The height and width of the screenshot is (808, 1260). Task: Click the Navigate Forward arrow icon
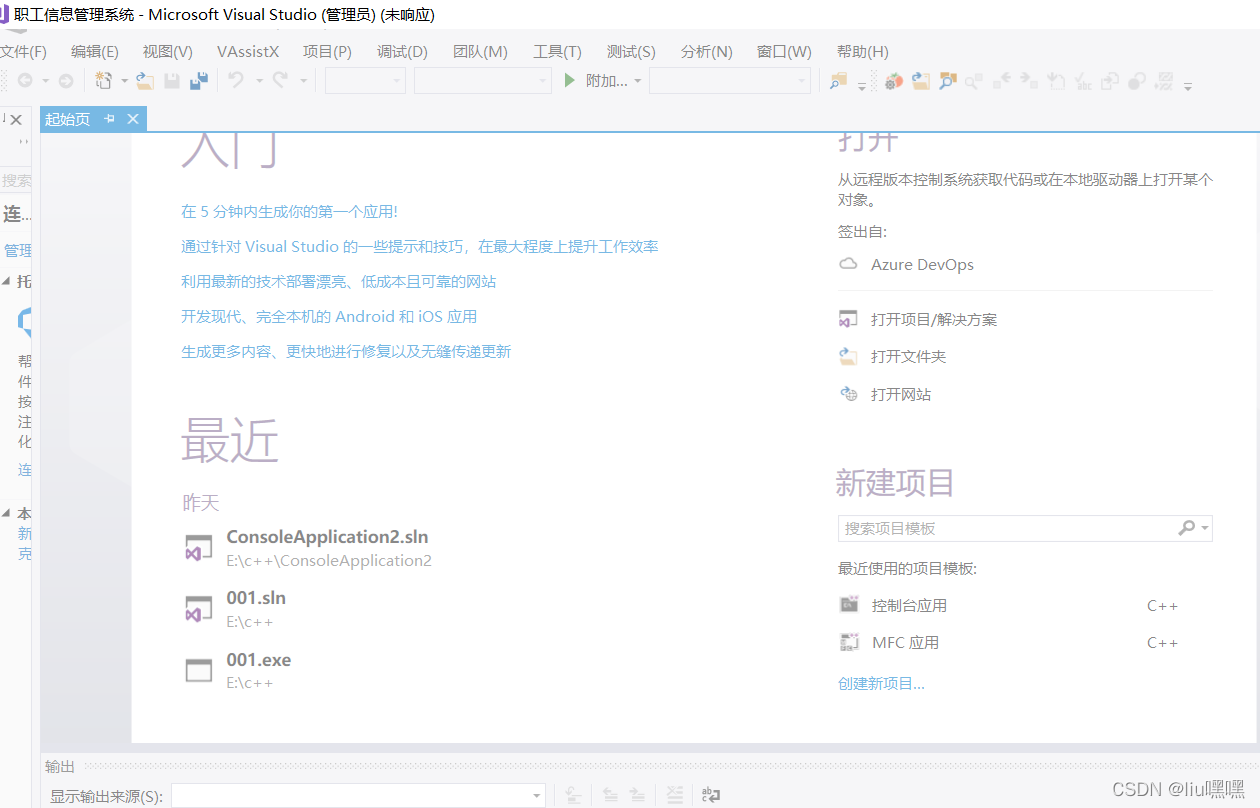pyautogui.click(x=65, y=81)
